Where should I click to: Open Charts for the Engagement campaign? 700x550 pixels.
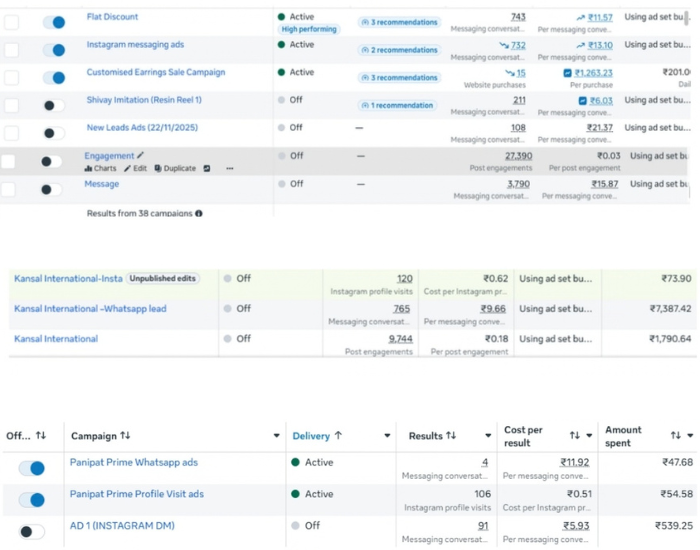(100, 168)
